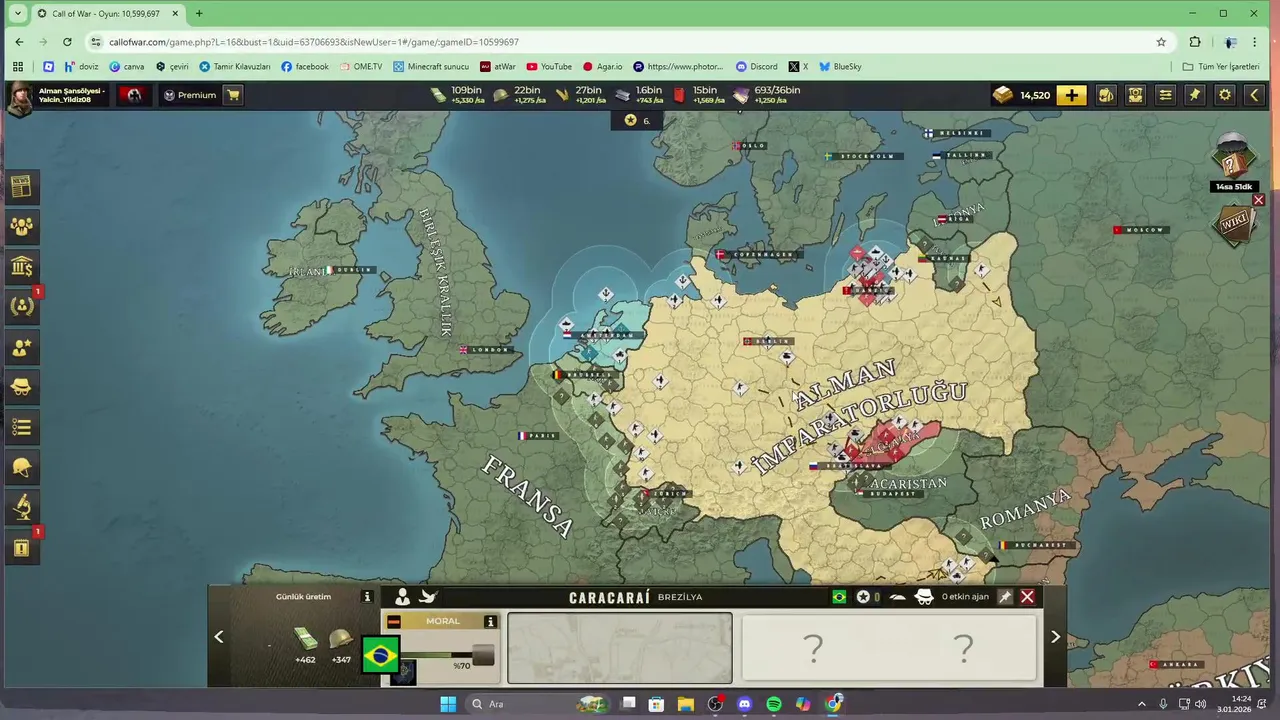Open the medal achievements icon in top bar

click(x=1136, y=95)
